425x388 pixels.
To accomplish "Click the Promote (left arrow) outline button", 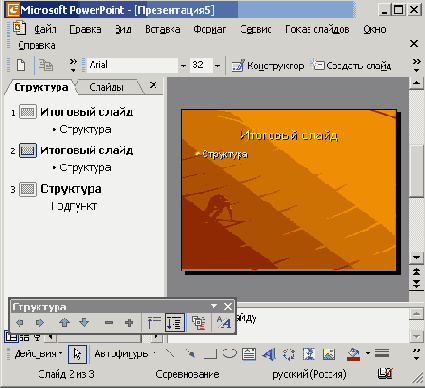I will (20, 323).
